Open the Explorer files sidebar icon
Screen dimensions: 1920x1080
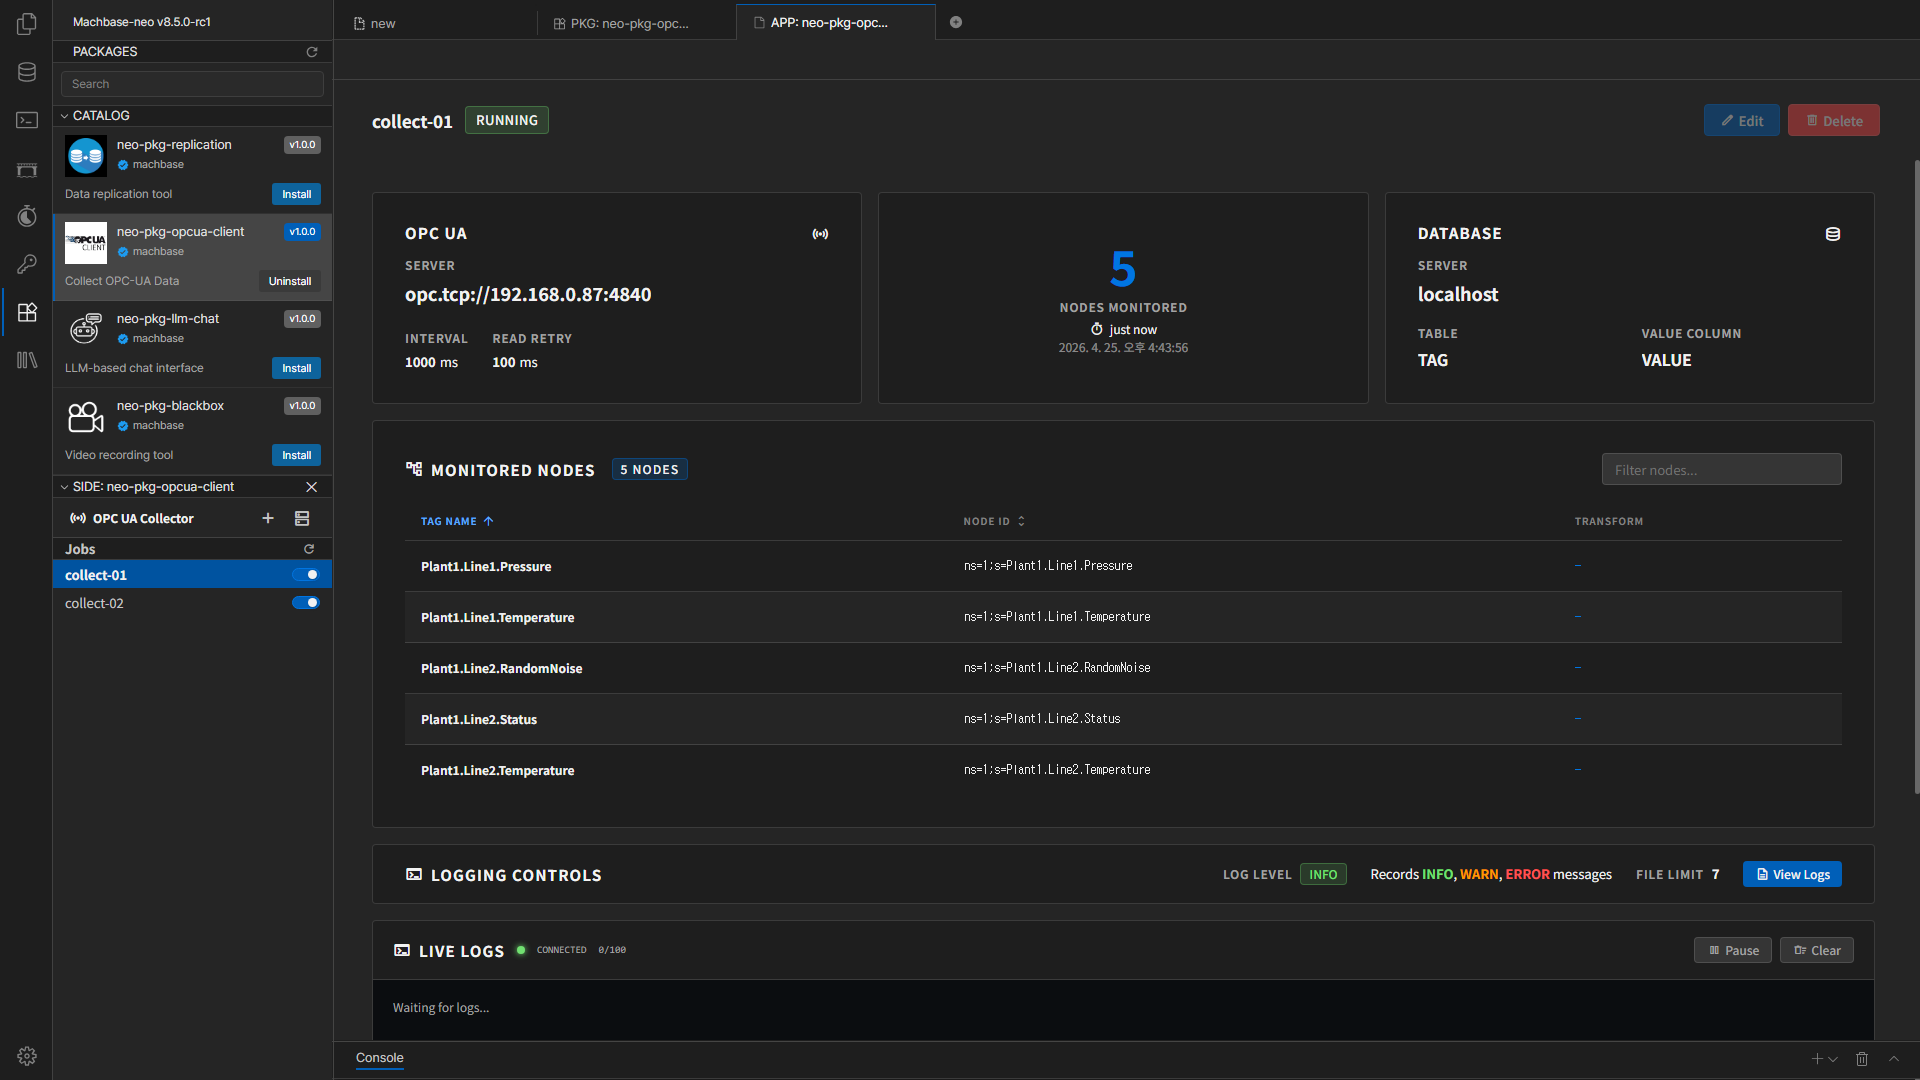point(27,24)
